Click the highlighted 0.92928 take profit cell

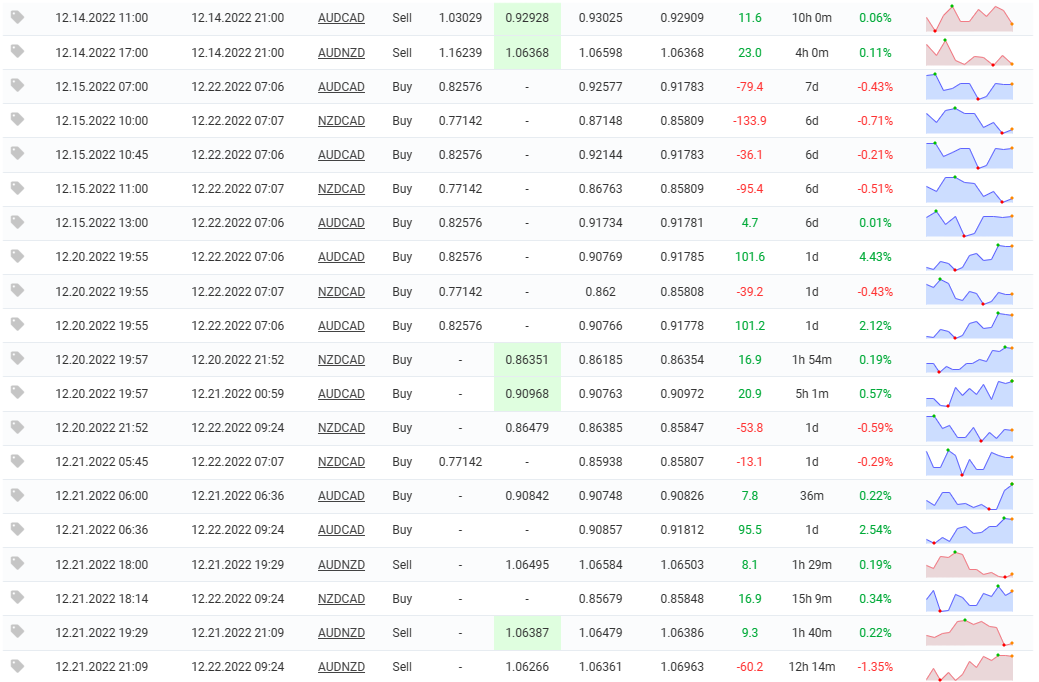click(527, 18)
